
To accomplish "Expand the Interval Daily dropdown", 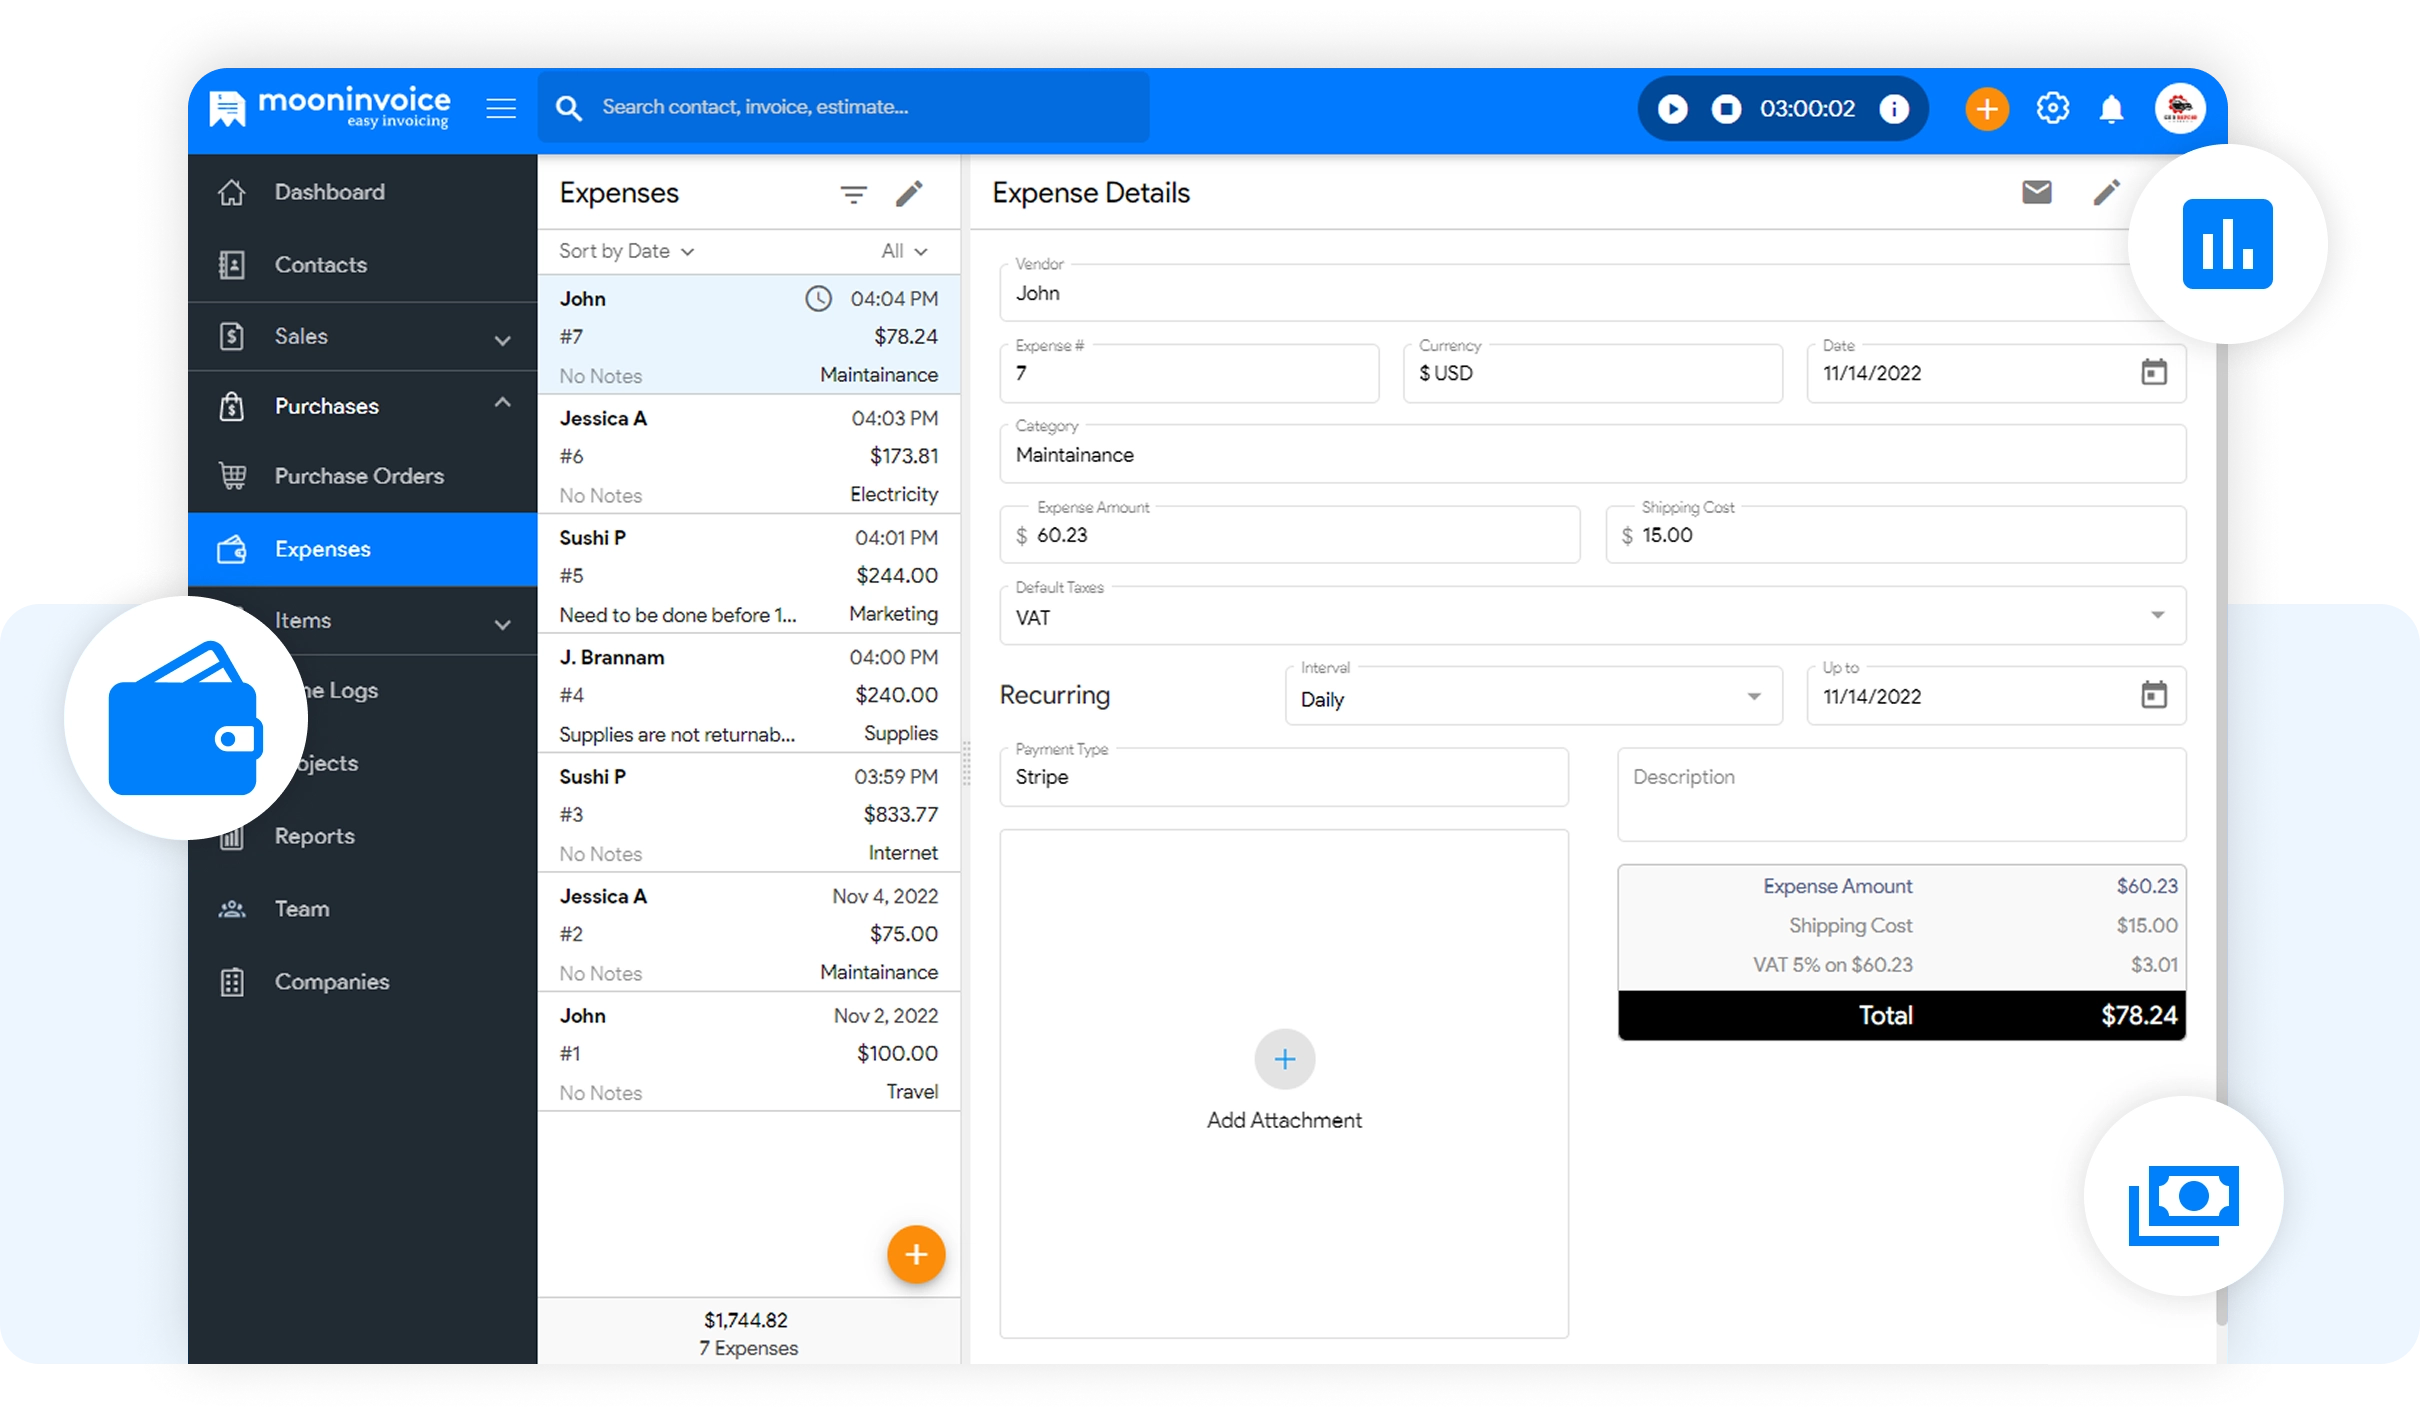I will click(1753, 697).
